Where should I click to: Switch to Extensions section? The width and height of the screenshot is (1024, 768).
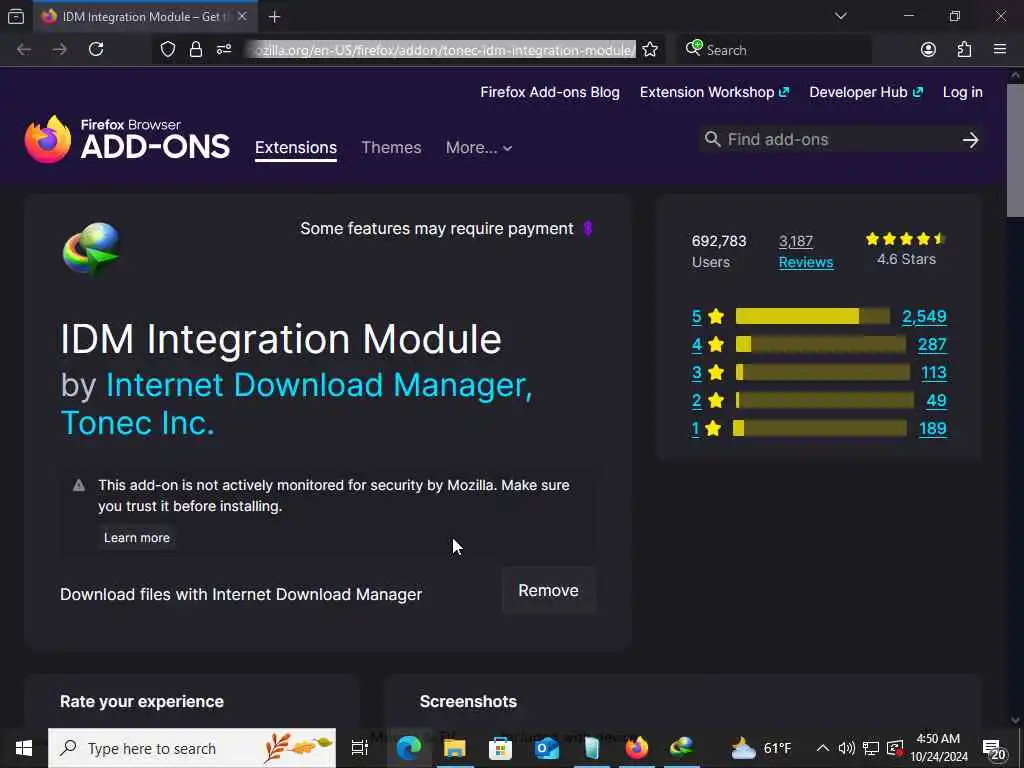(296, 148)
